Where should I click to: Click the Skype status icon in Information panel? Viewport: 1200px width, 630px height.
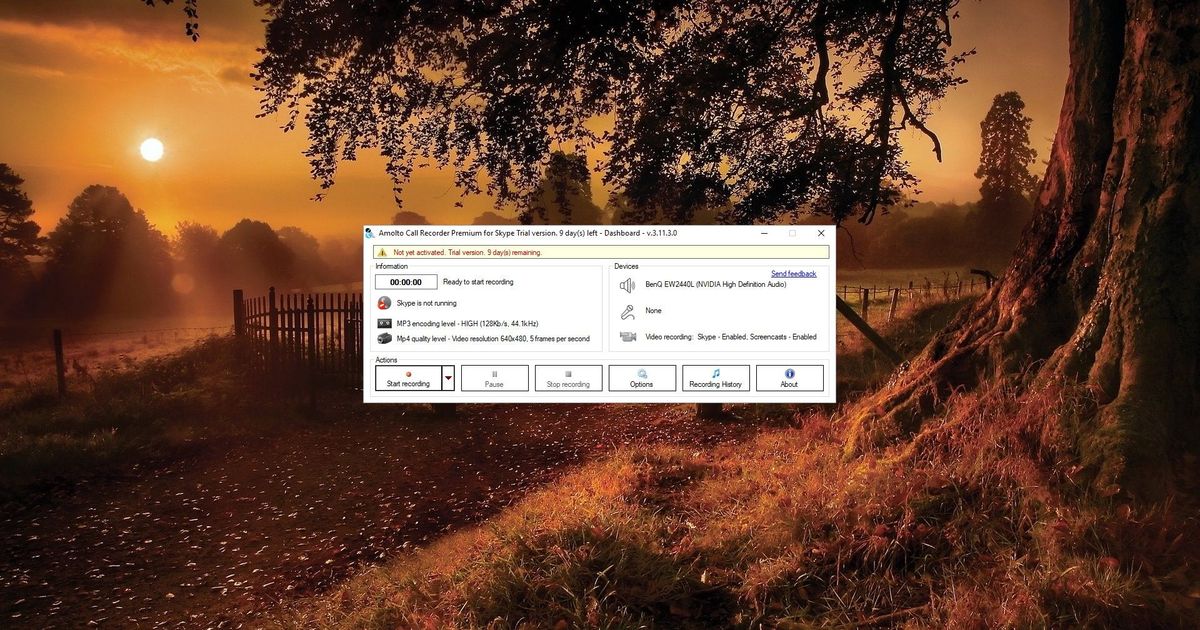click(385, 303)
